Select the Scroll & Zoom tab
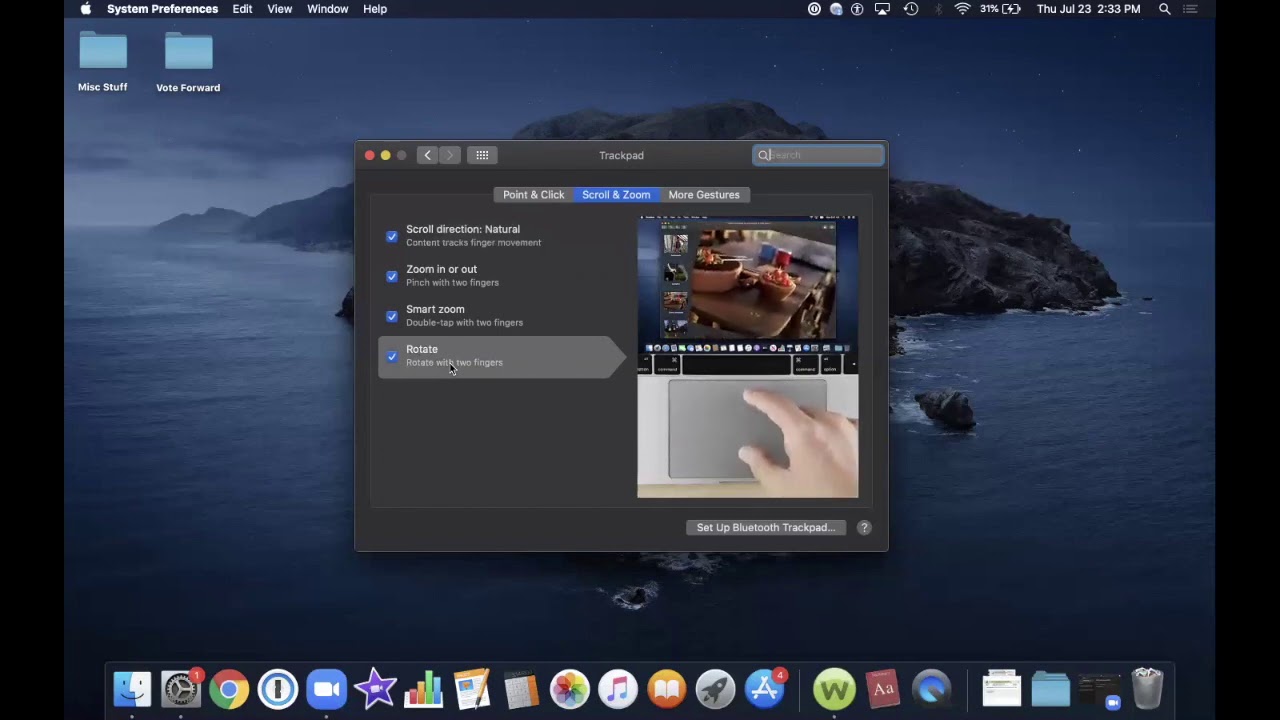Image resolution: width=1280 pixels, height=720 pixels. click(616, 195)
